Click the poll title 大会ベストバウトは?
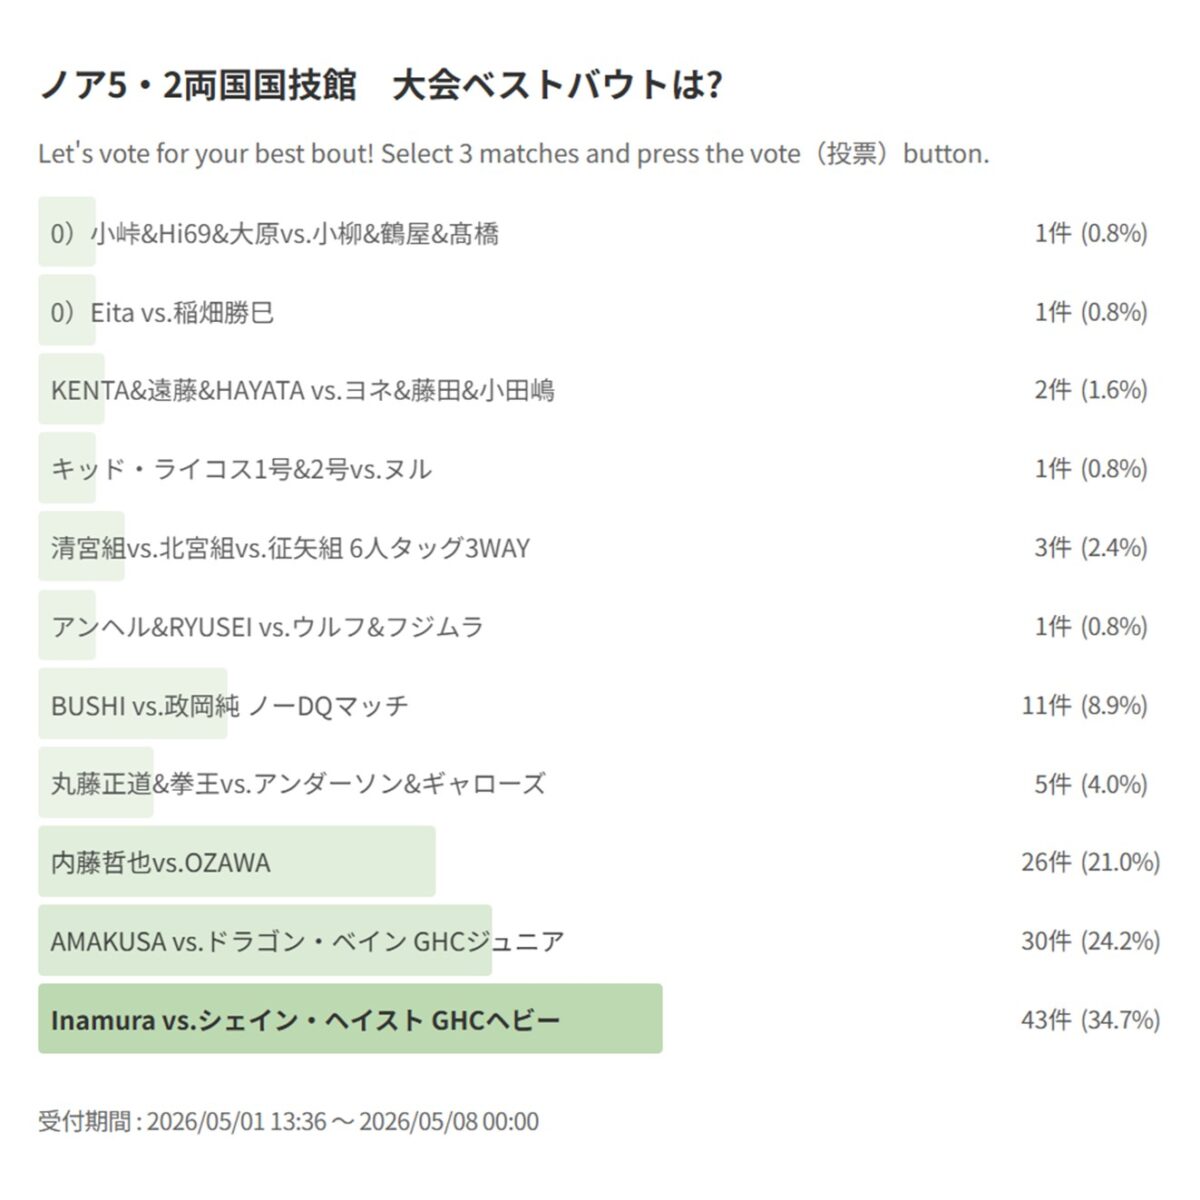This screenshot has width=1200, height=1200. pyautogui.click(x=557, y=85)
